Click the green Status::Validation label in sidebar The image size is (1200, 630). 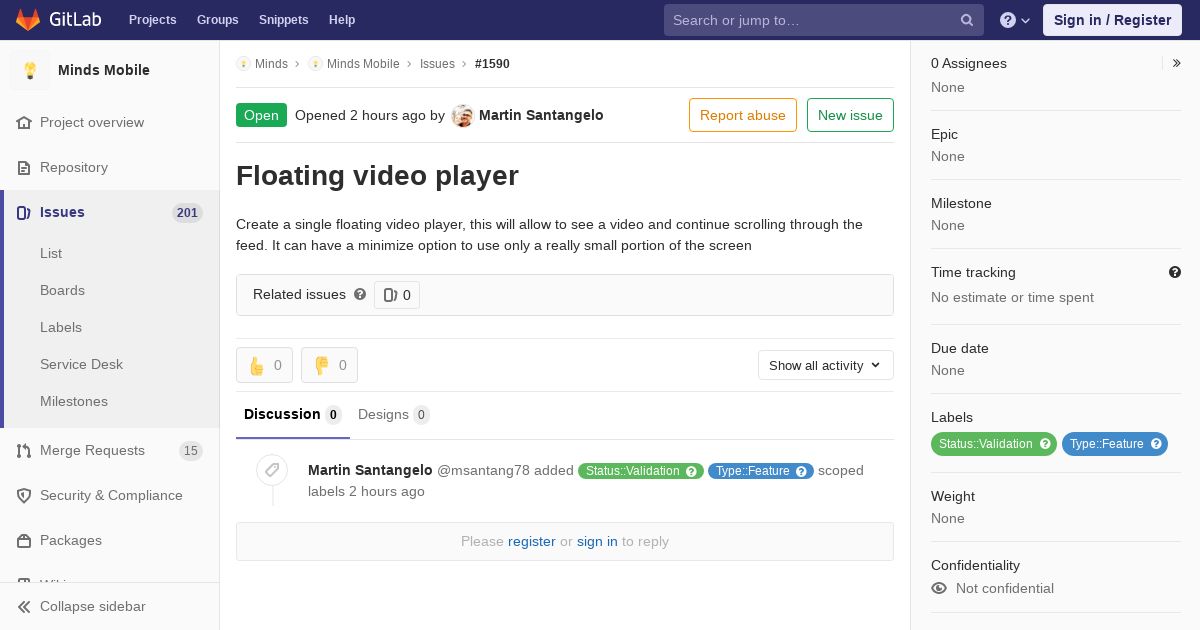[986, 444]
